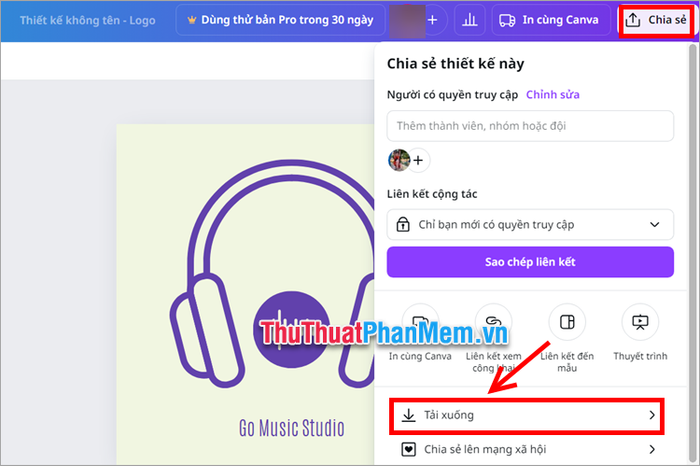
Task: Open the analytics bar chart icon
Action: pyautogui.click(x=469, y=20)
